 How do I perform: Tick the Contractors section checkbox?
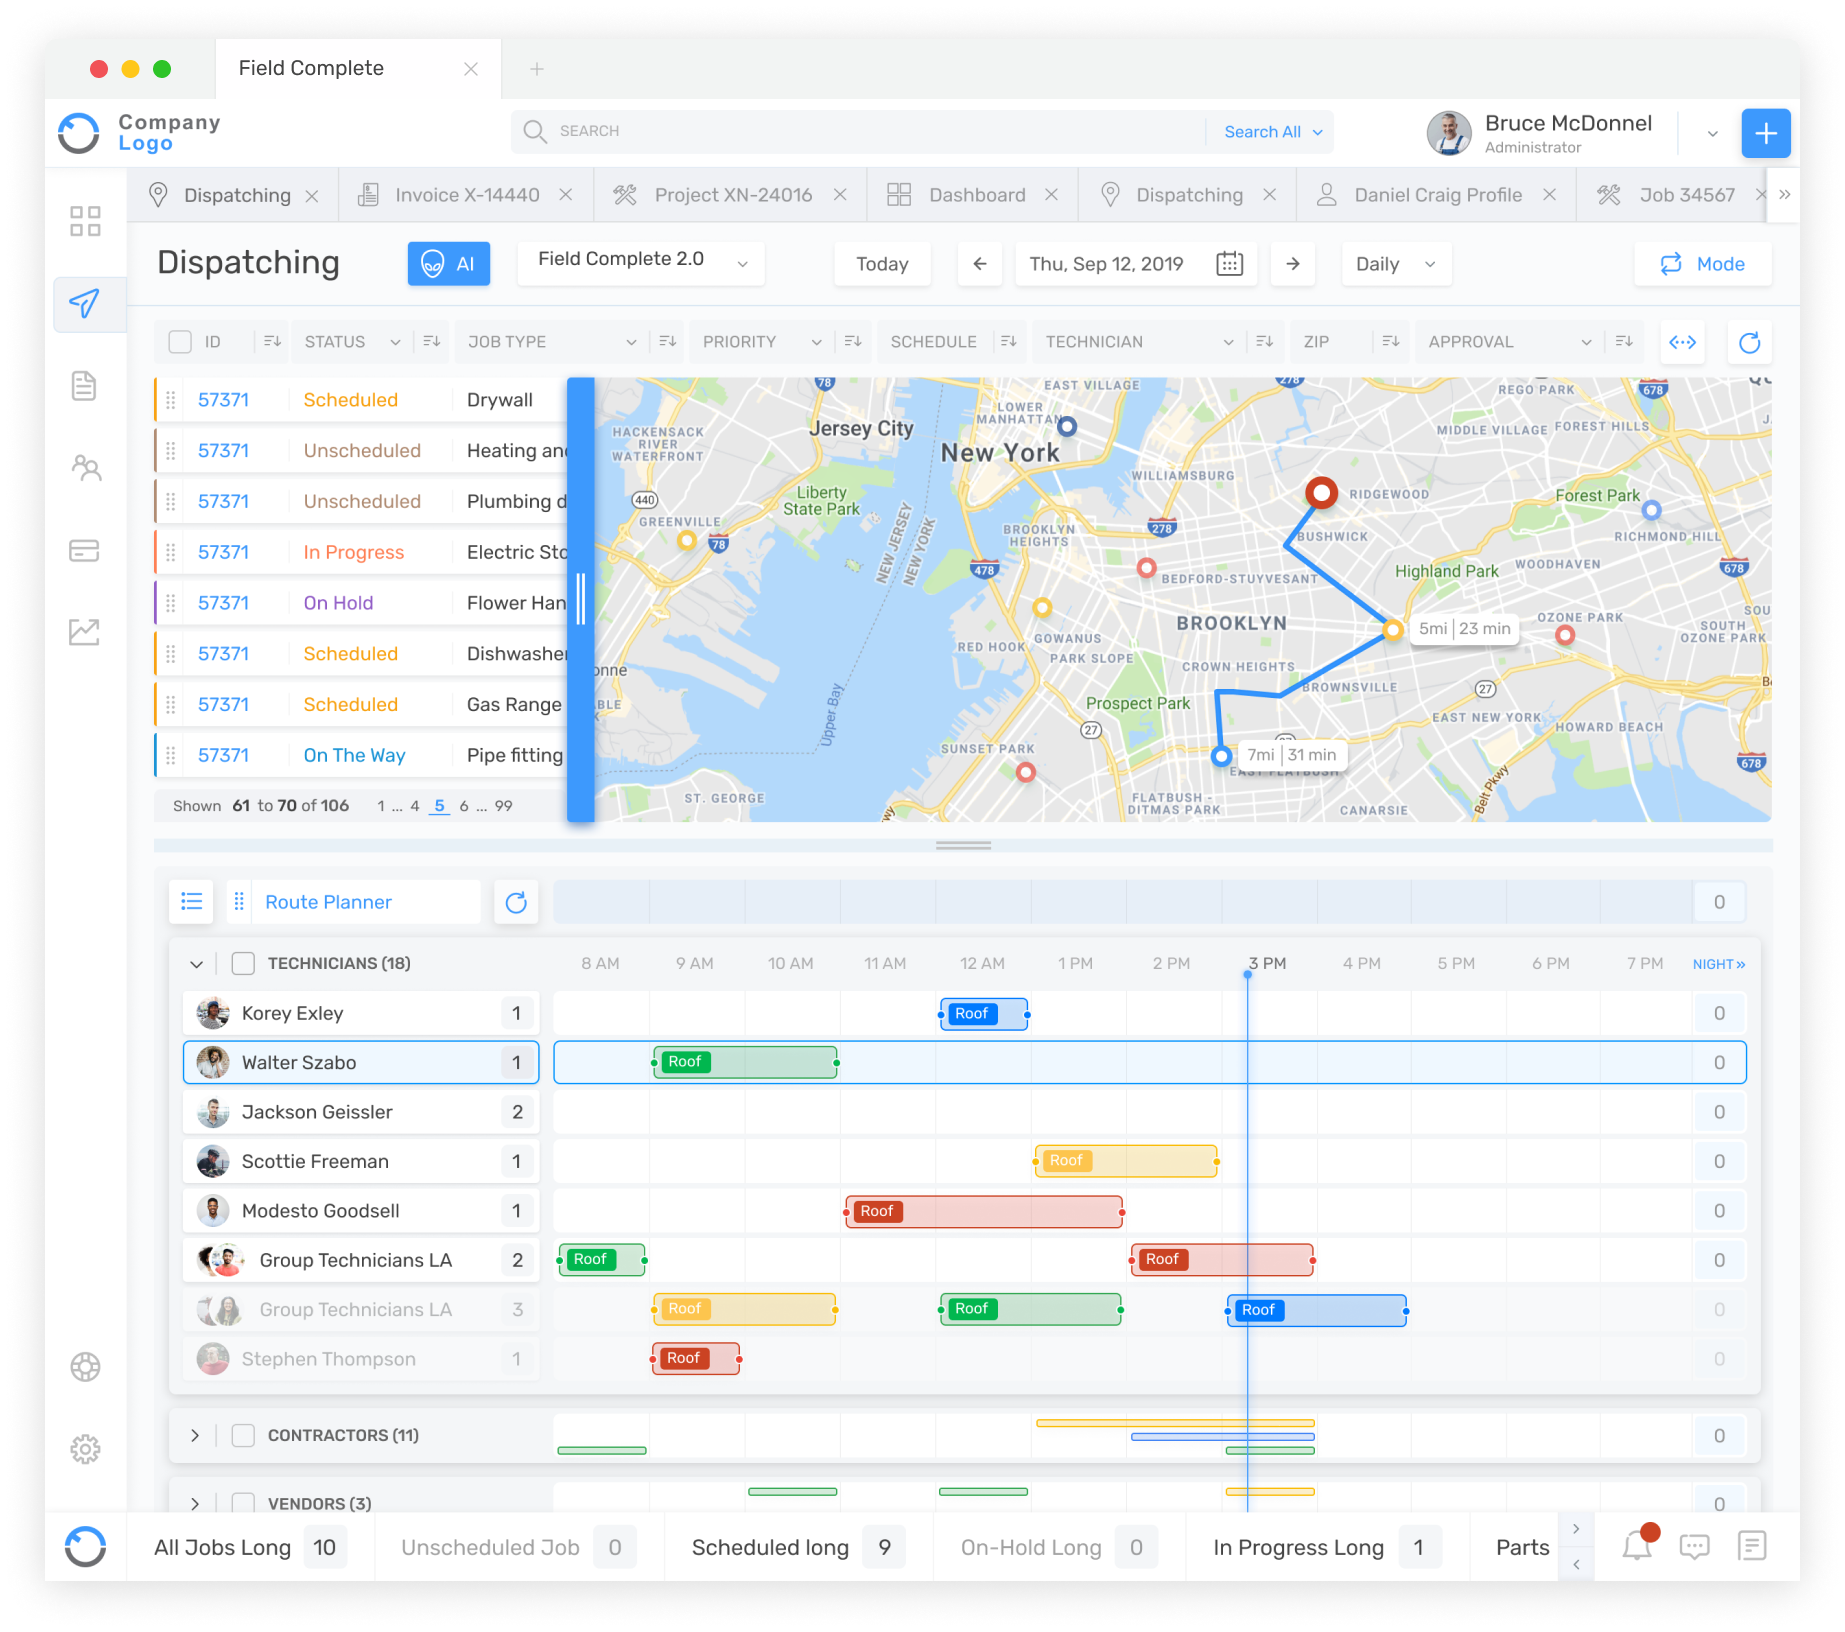pyautogui.click(x=242, y=1435)
